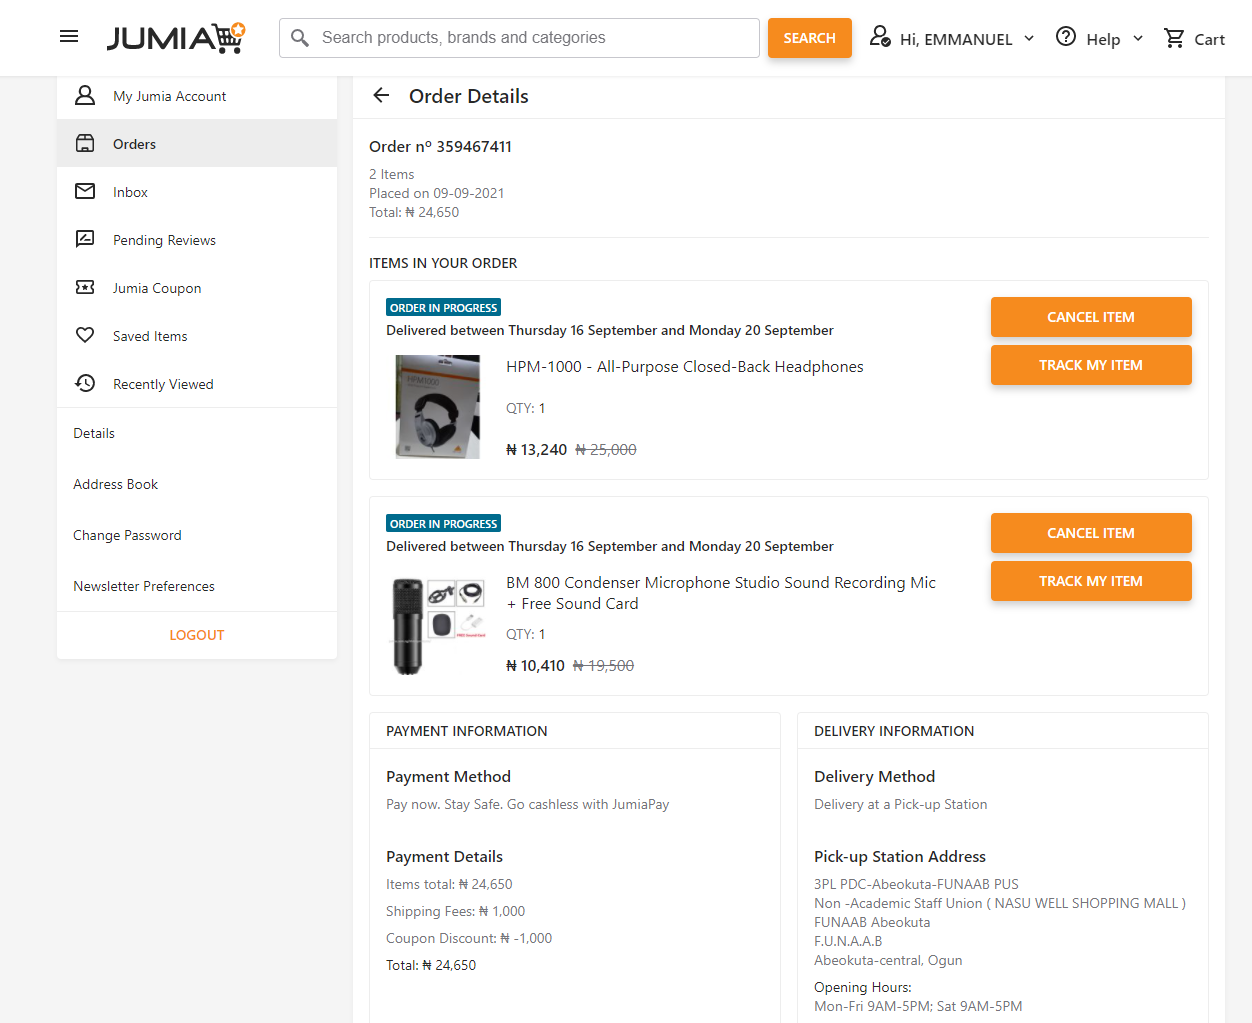Open Inbox from the sidebar

coord(197,192)
